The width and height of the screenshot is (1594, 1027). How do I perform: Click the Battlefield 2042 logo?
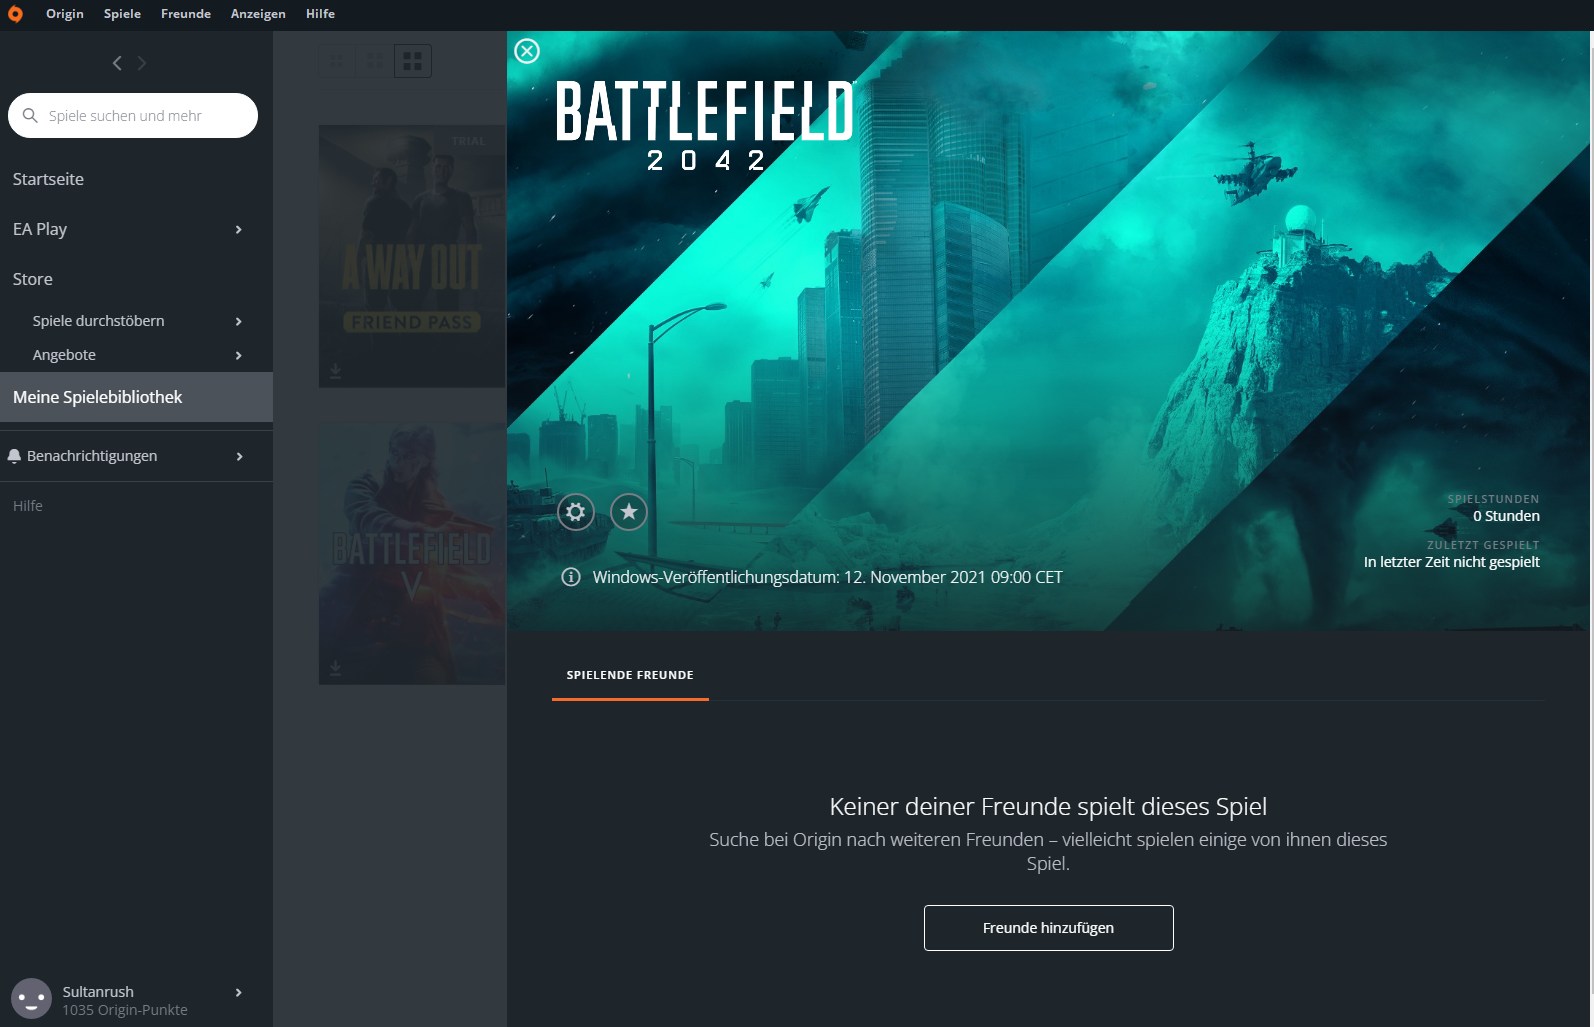pos(706,126)
